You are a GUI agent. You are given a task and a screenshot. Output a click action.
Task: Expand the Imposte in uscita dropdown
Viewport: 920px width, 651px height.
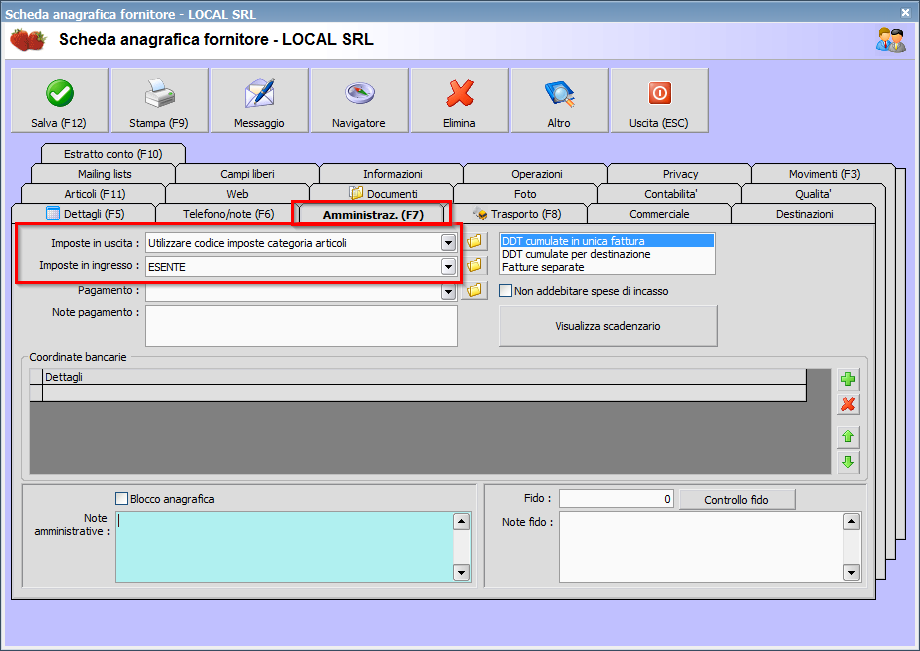[448, 242]
